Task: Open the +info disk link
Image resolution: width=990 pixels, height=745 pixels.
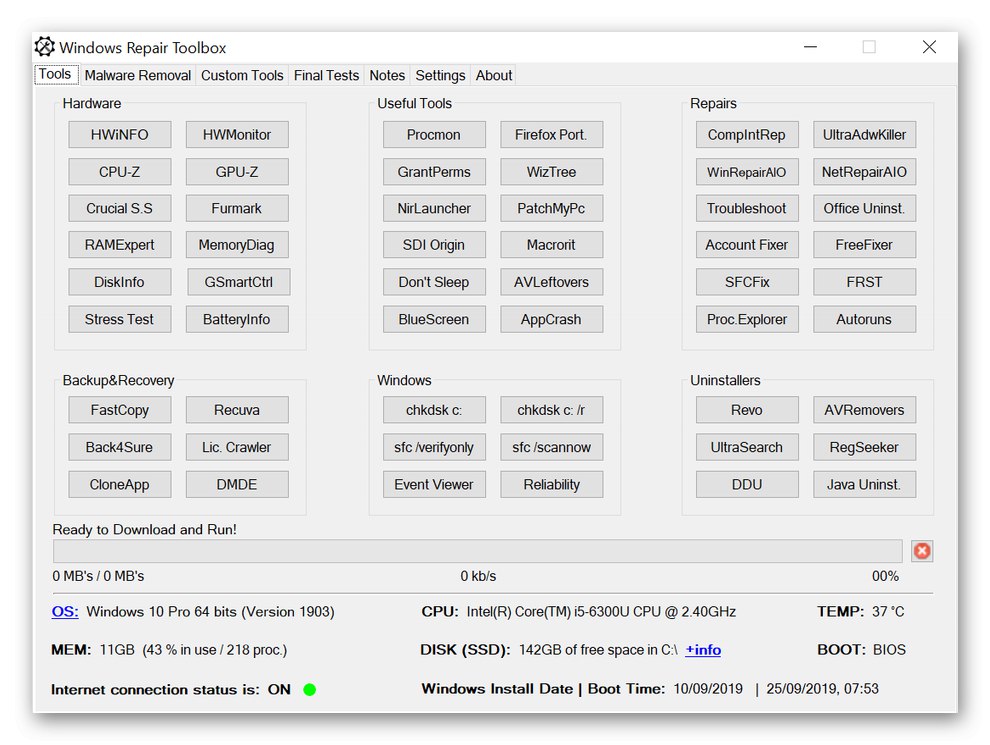Action: coord(703,650)
